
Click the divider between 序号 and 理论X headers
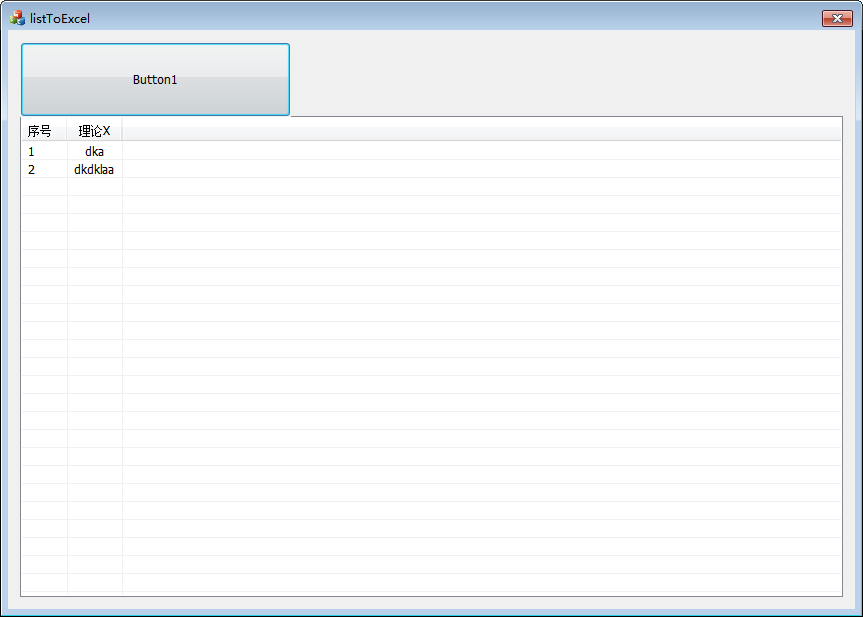point(67,130)
